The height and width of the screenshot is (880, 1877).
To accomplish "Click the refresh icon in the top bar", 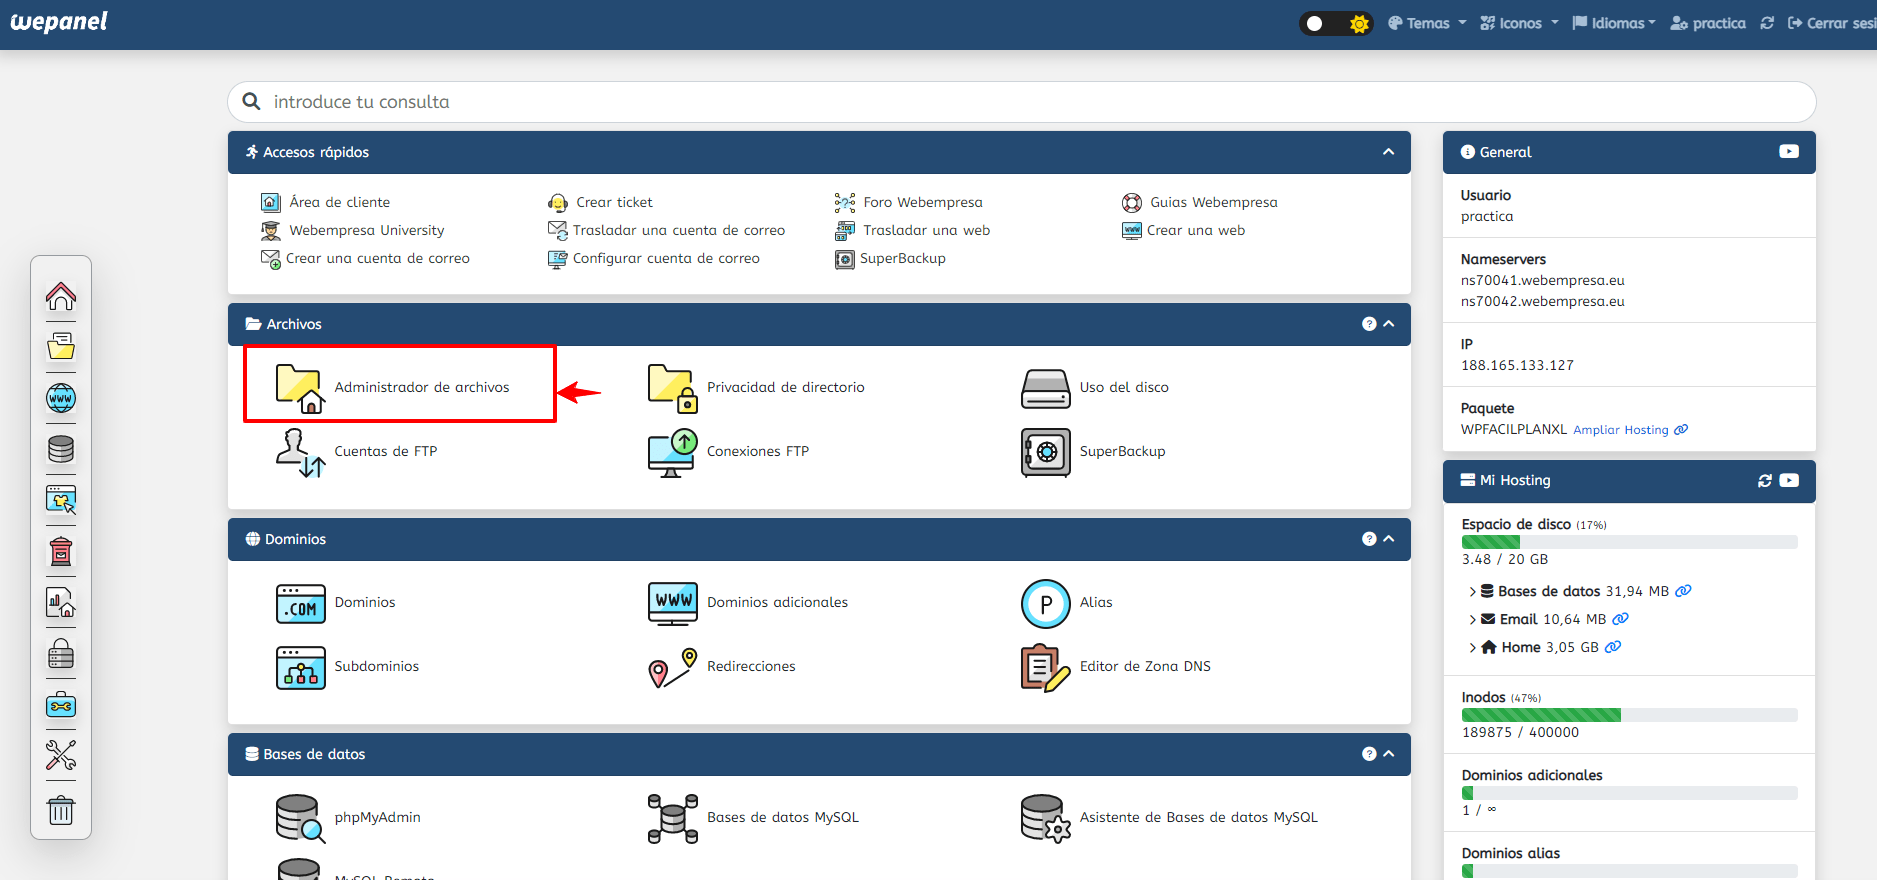I will (x=1767, y=23).
